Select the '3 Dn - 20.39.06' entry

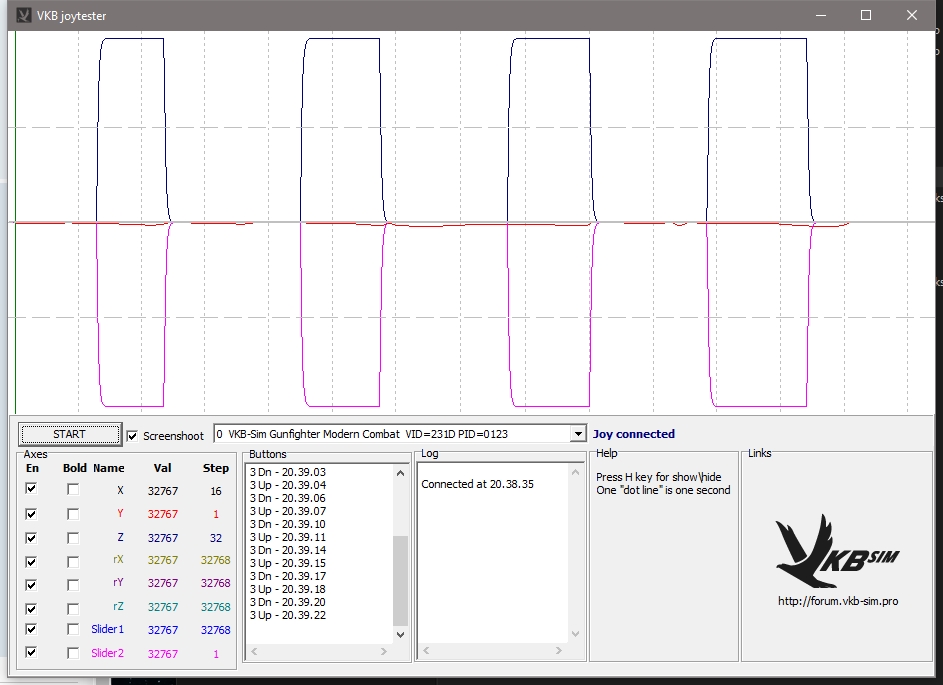287,498
